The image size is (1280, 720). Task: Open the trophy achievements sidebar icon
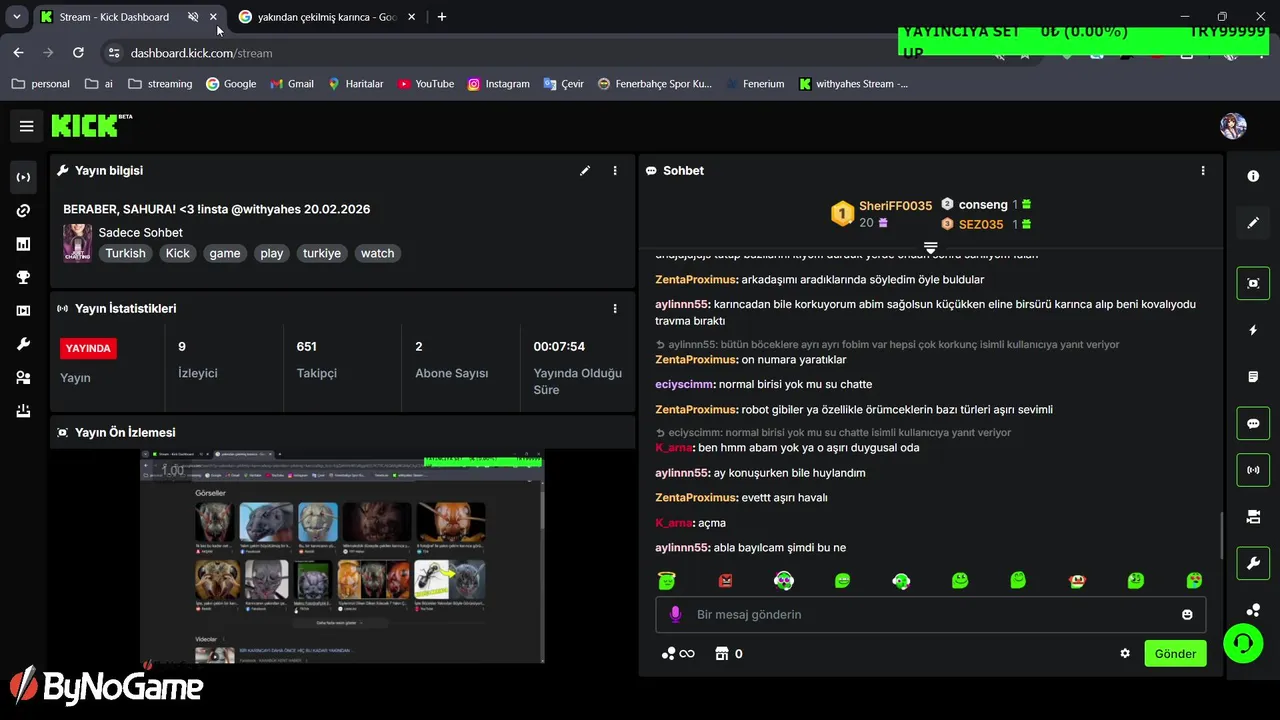[x=23, y=278]
